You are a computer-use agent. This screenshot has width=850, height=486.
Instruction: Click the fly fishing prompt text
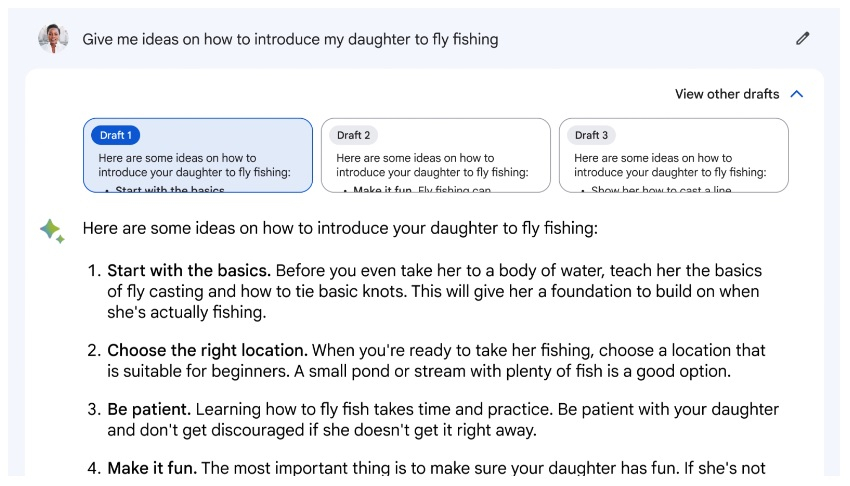290,39
